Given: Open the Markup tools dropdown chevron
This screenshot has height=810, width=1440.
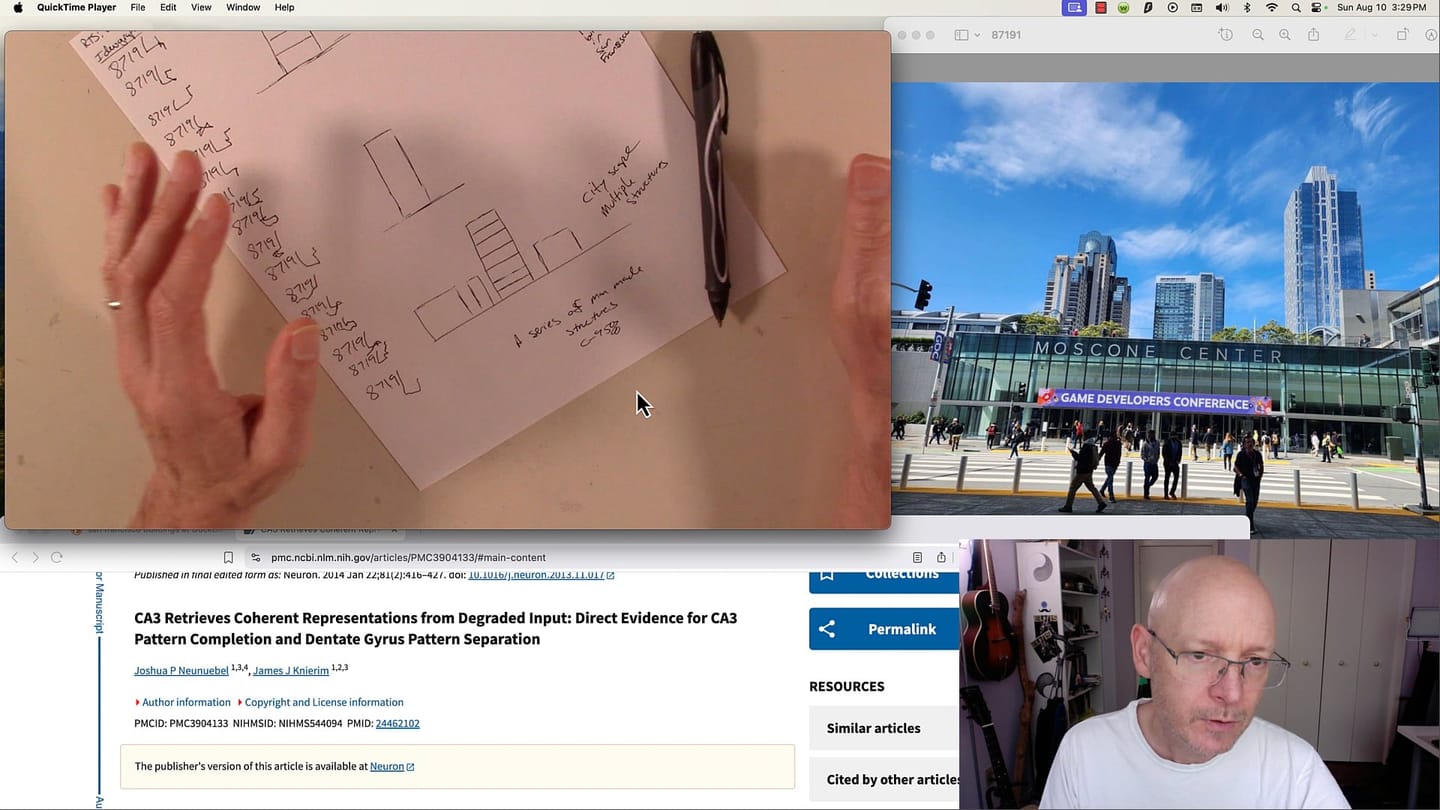Looking at the screenshot, I should (x=1374, y=34).
